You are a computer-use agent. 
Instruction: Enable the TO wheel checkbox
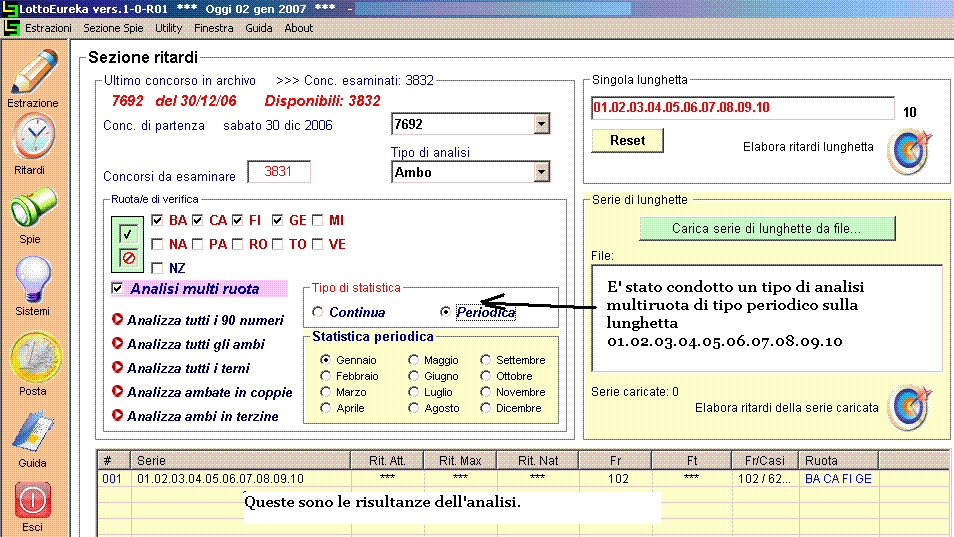tap(277, 244)
